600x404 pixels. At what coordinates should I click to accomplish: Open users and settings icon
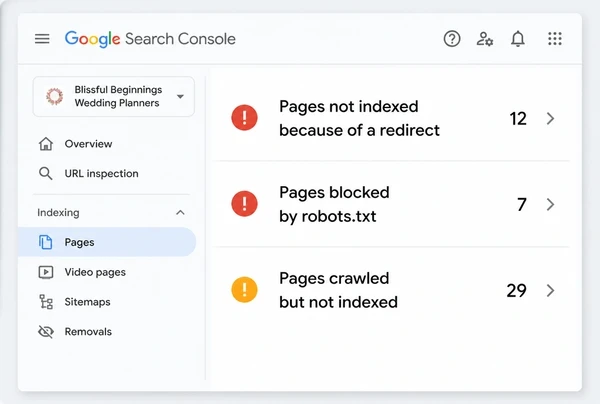coord(484,39)
